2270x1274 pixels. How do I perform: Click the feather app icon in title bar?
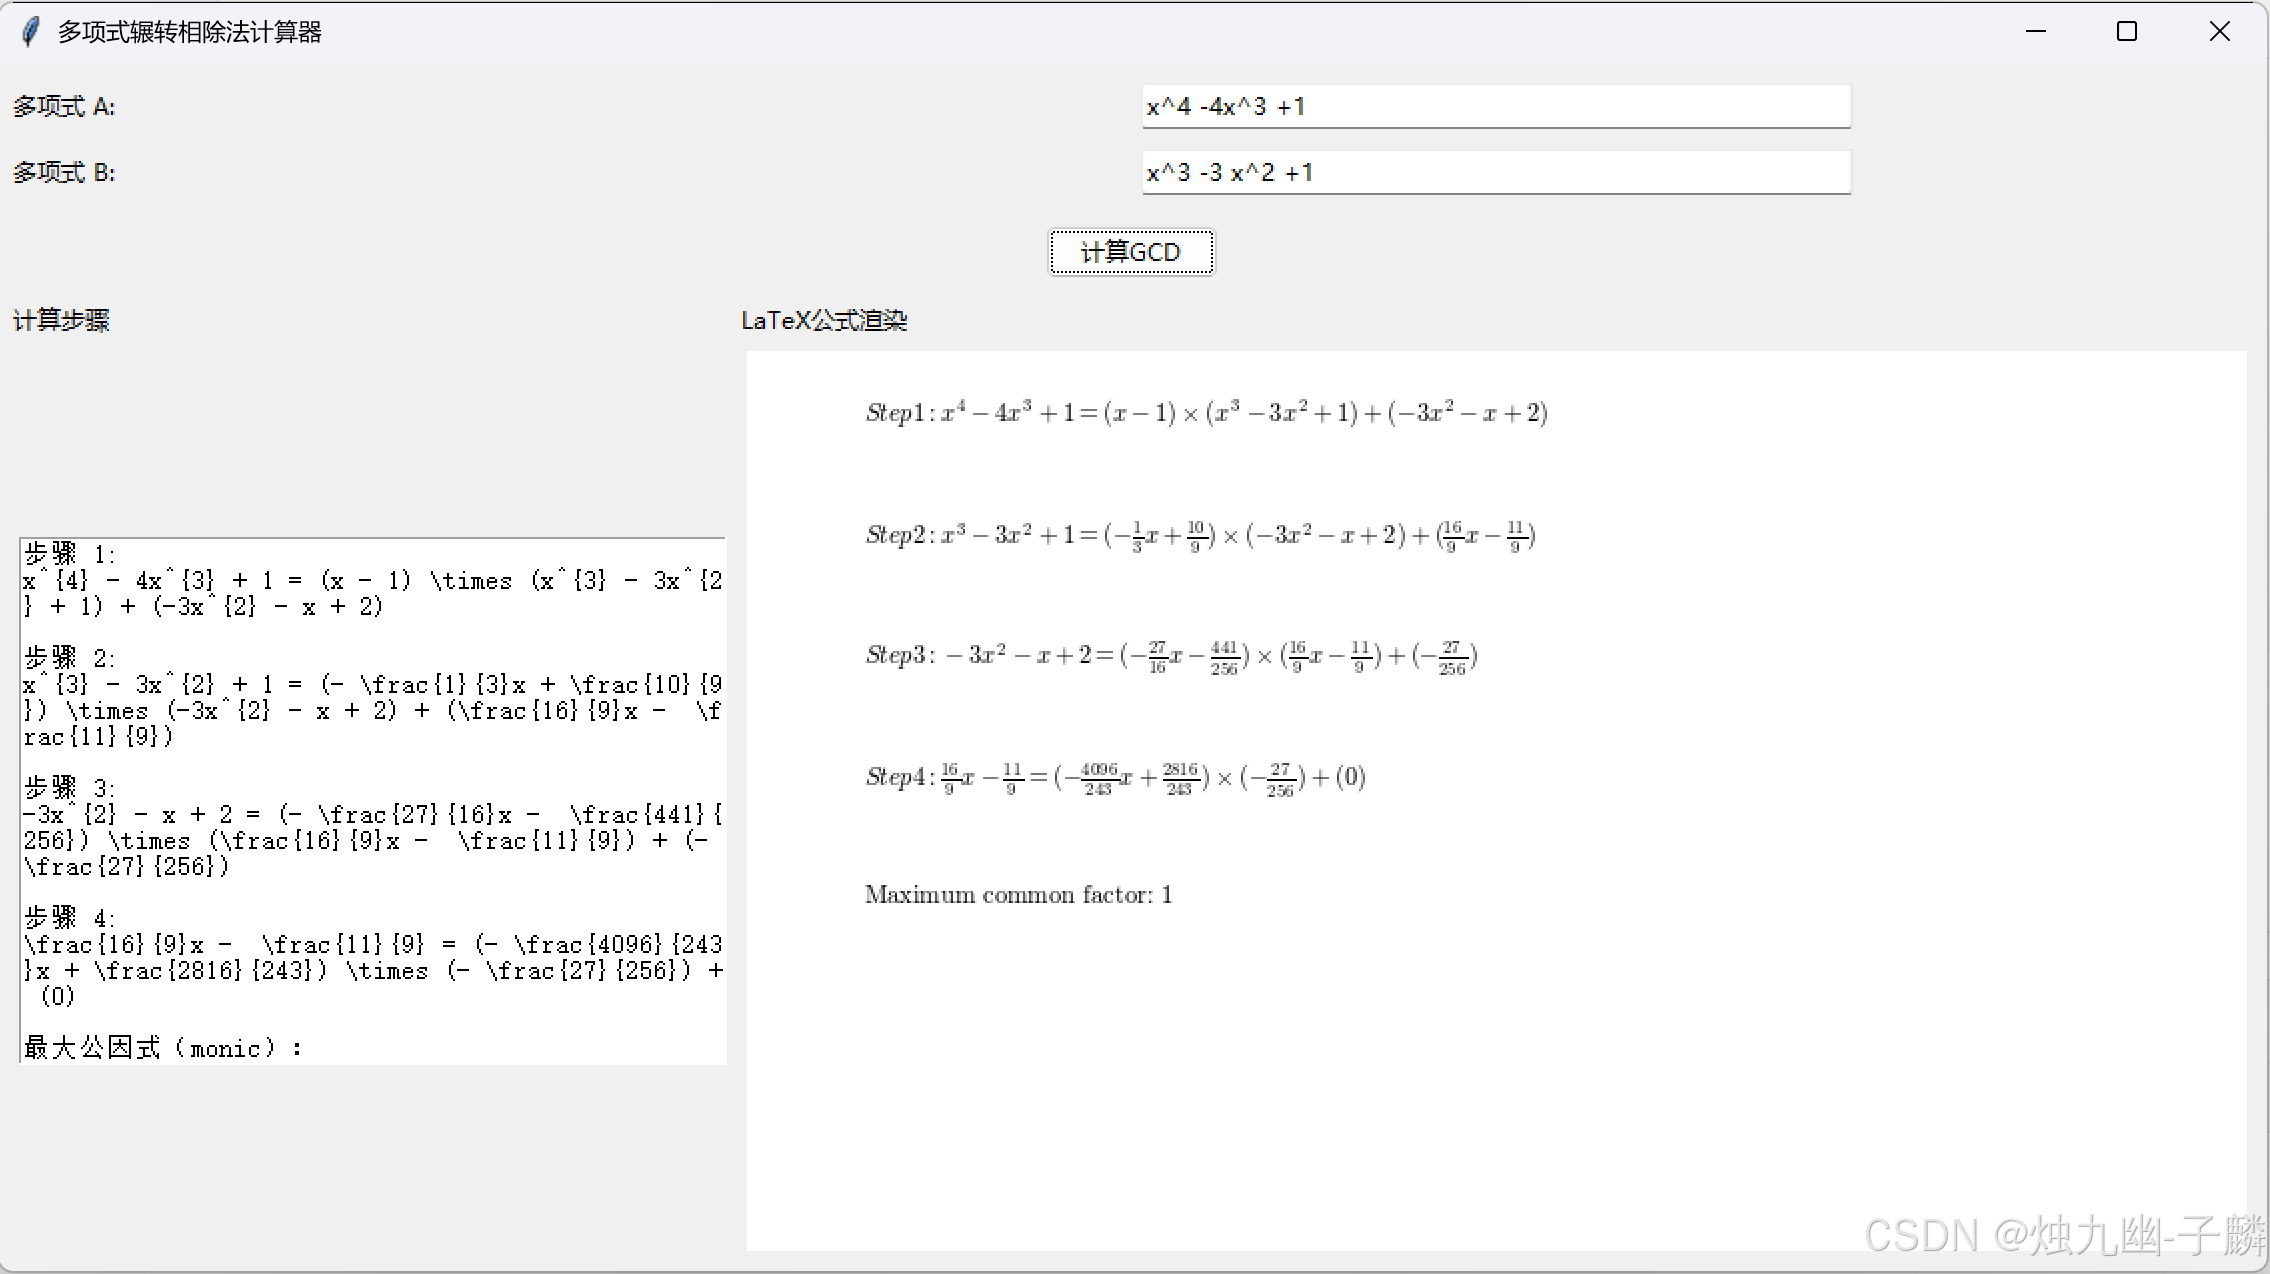click(31, 32)
